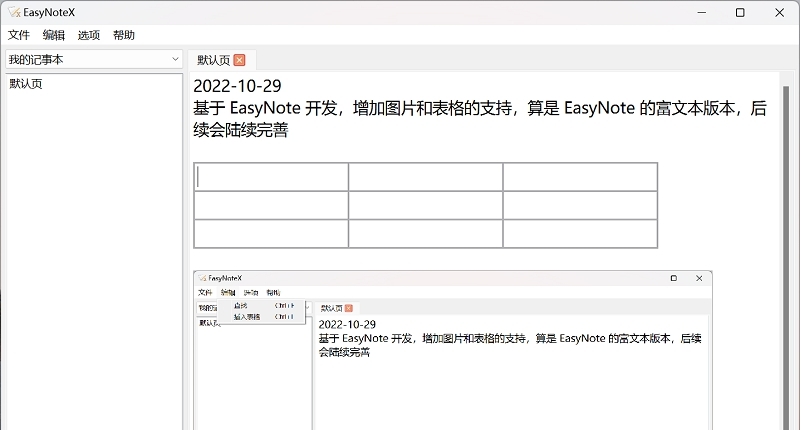Close the 默认页 tab with red X
Screen dimensions: 801x430
point(239,60)
